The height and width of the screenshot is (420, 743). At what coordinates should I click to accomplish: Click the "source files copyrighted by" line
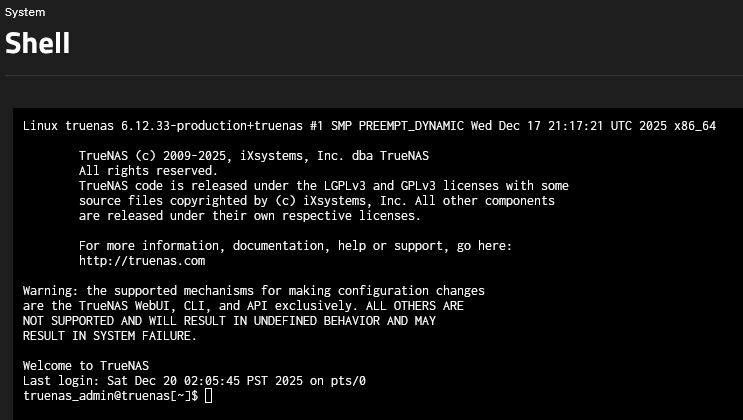[316, 201]
